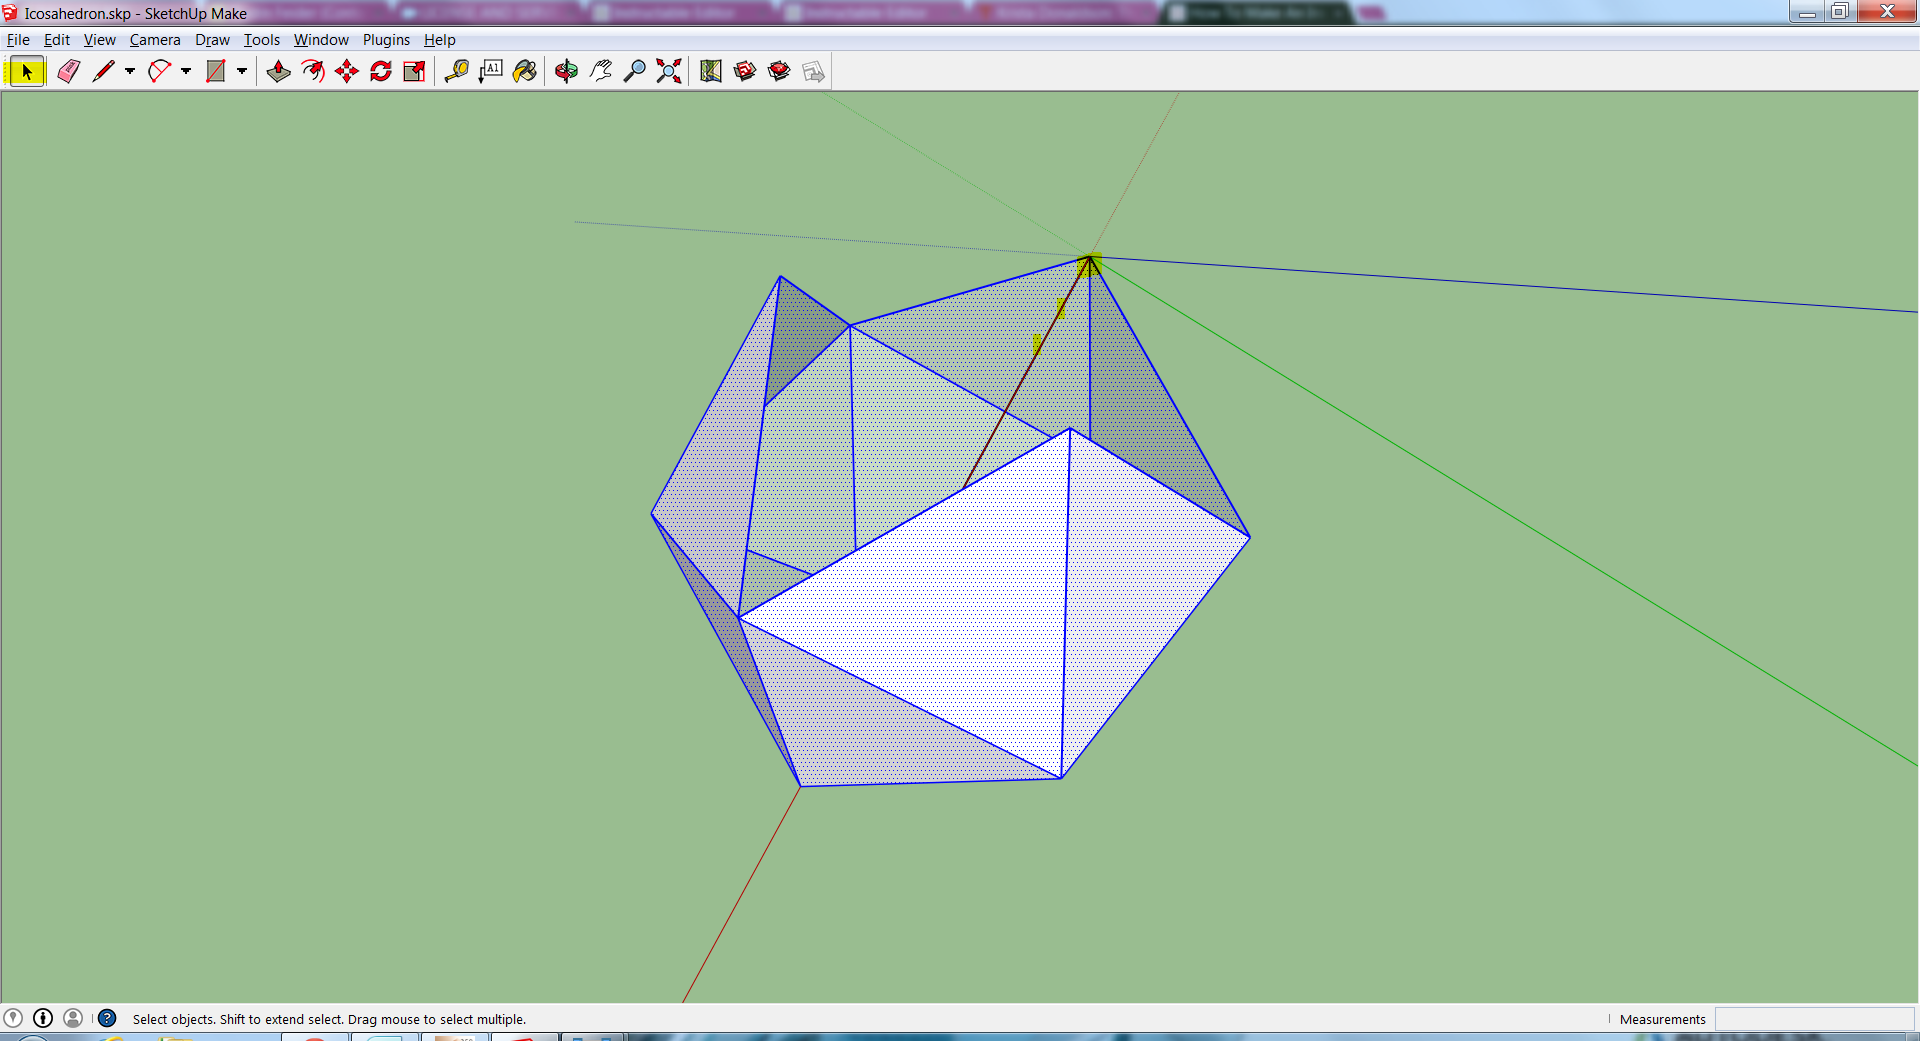This screenshot has height=1041, width=1920.
Task: Open the Plugins menu
Action: (x=386, y=40)
